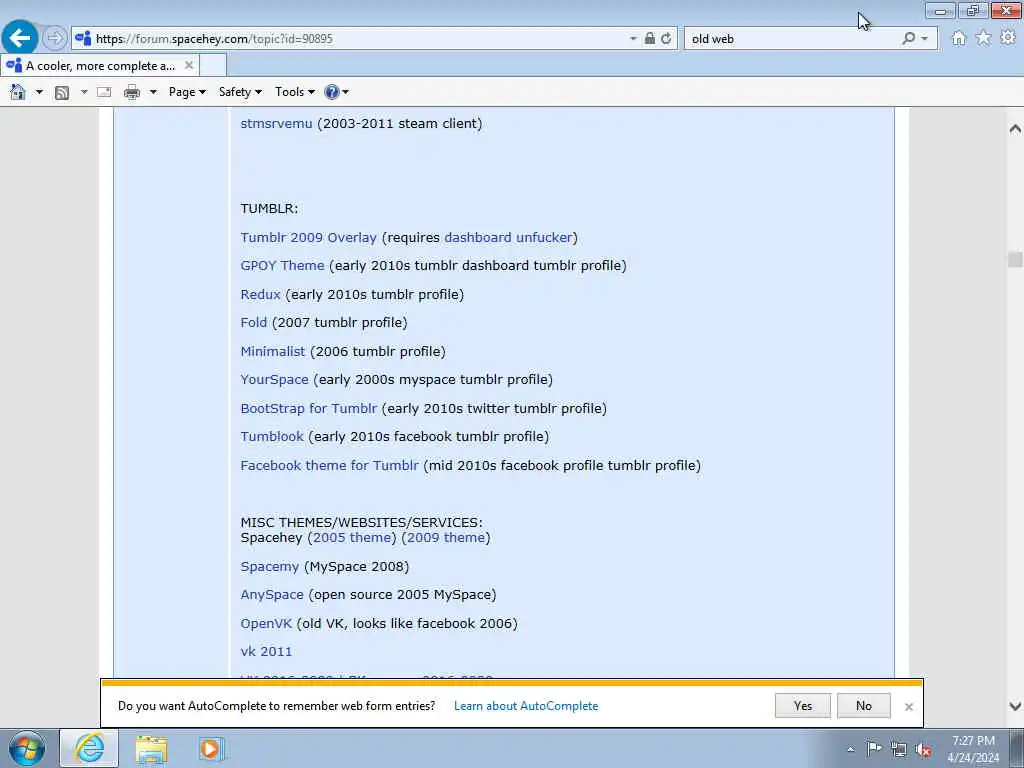Open File Explorer from the taskbar

pyautogui.click(x=152, y=749)
